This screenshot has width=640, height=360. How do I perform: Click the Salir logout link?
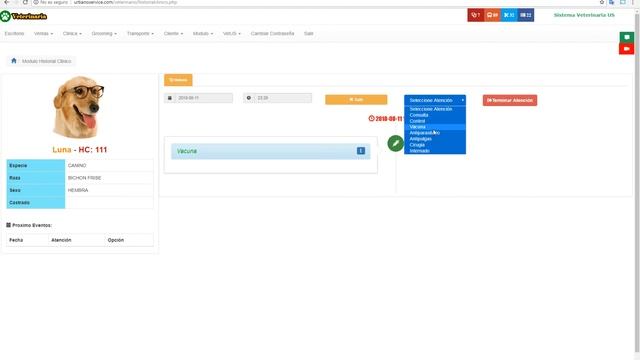point(309,33)
